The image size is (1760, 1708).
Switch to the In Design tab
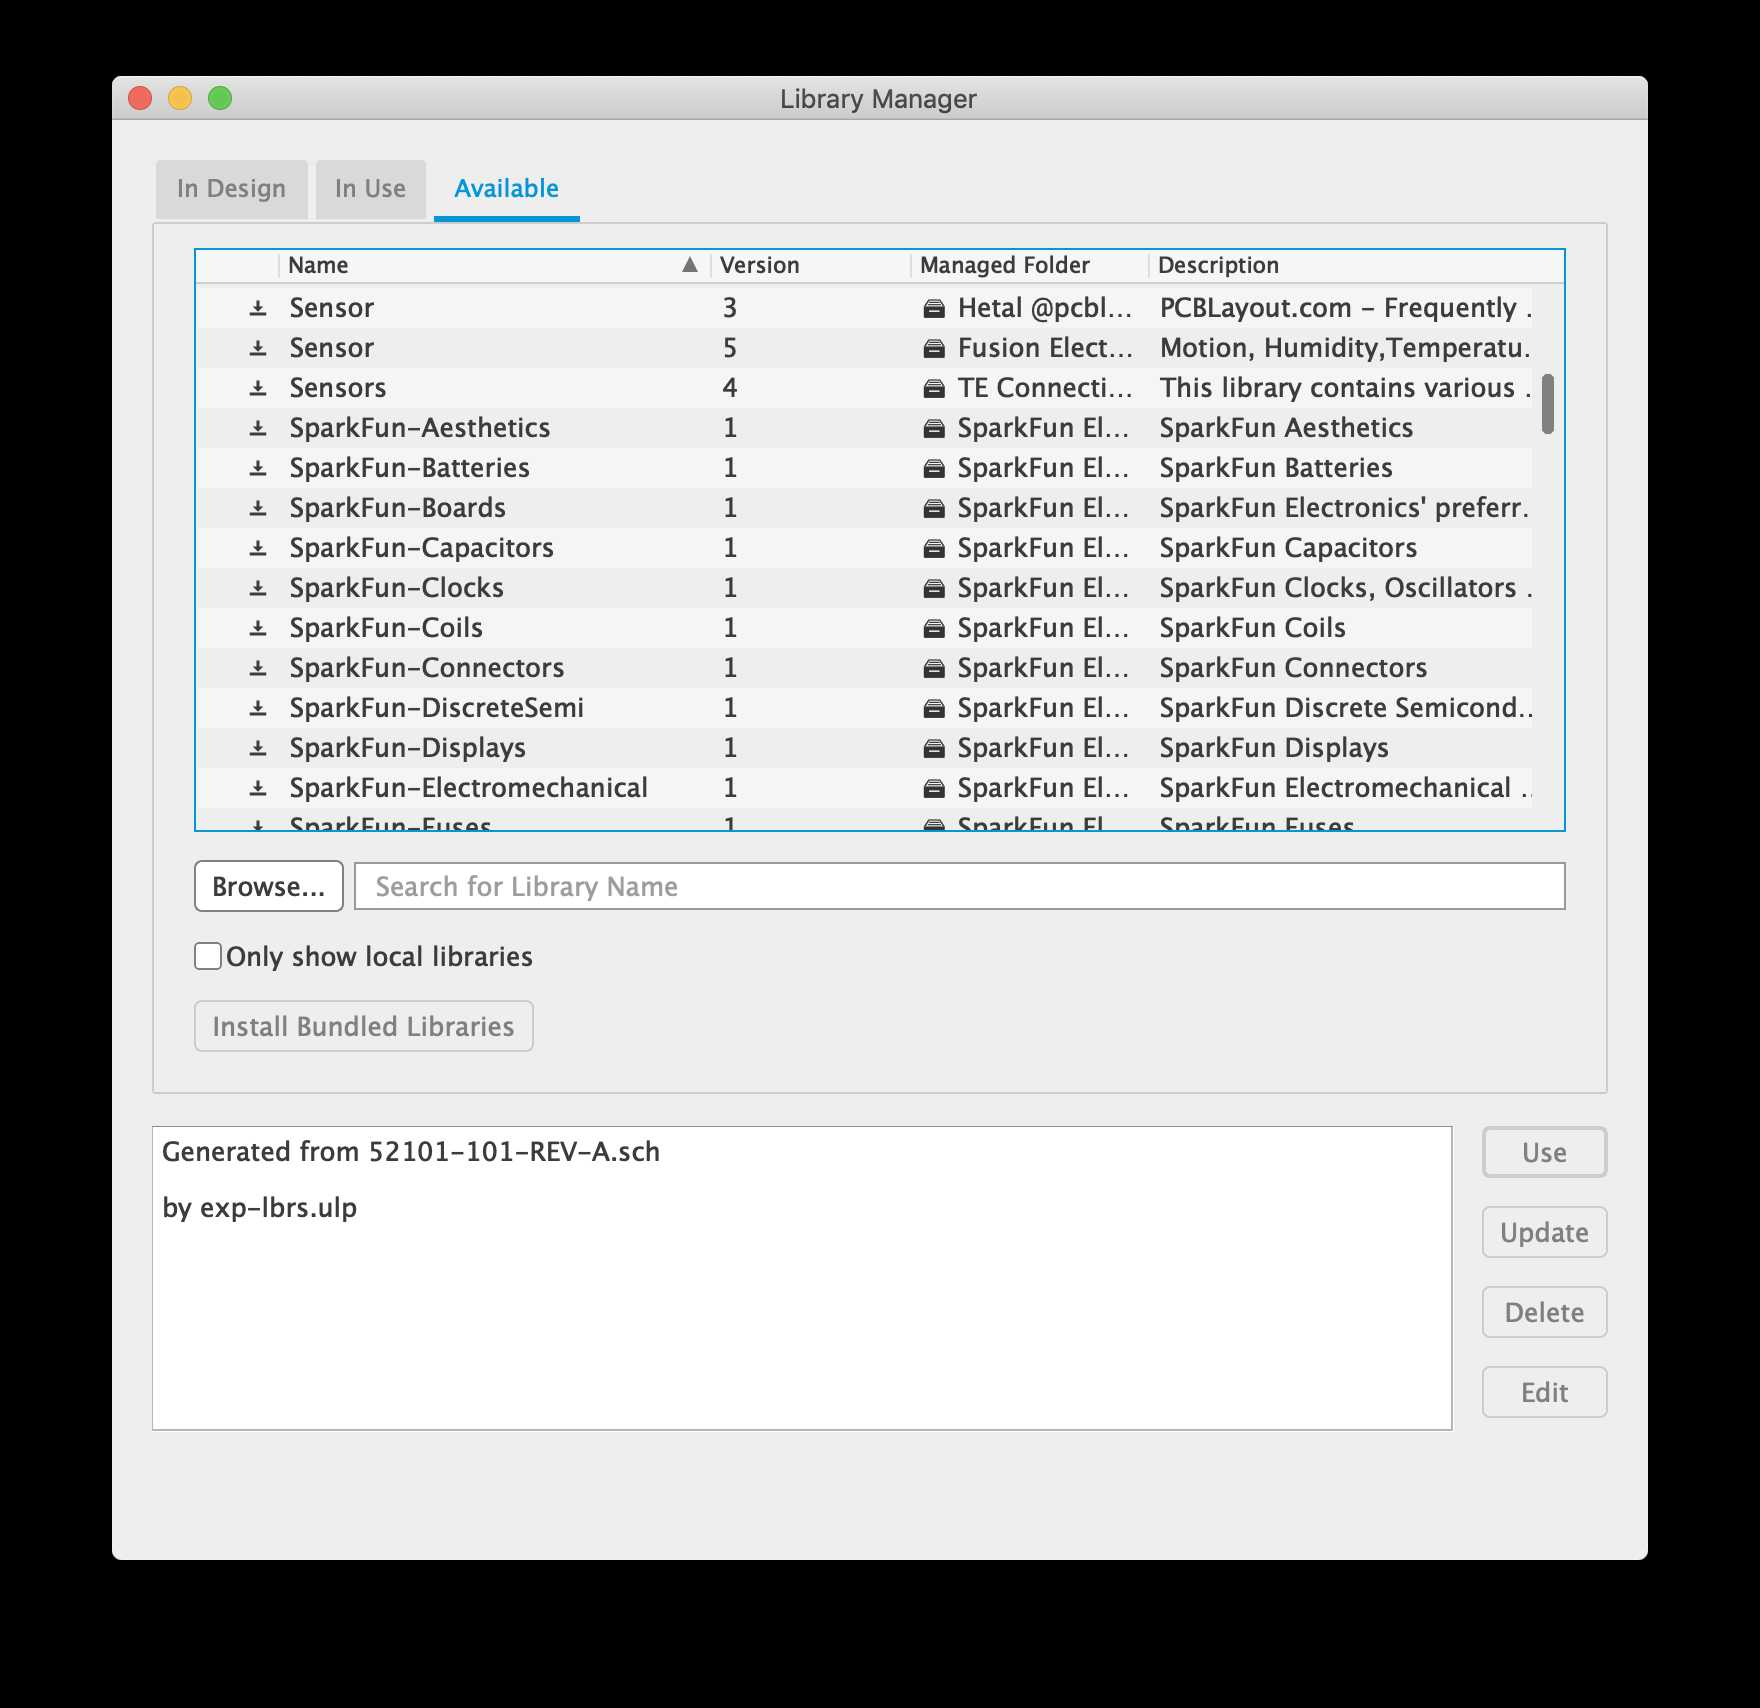[231, 189]
